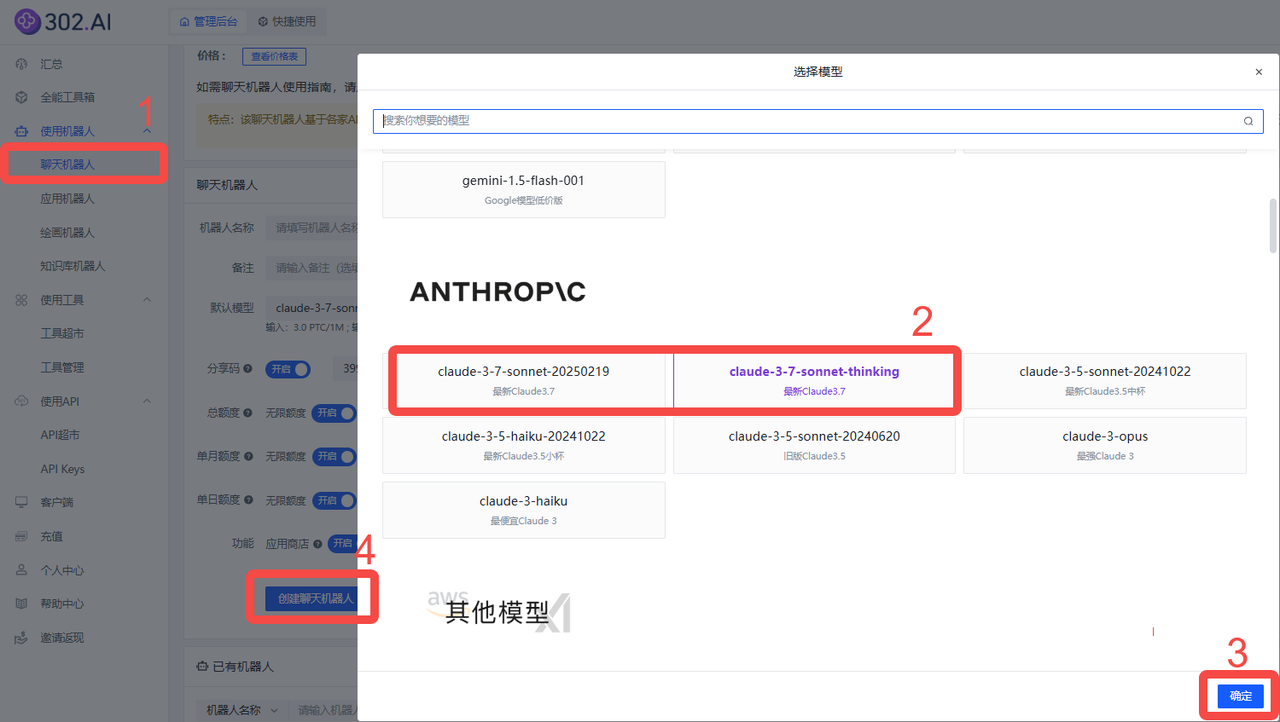Click the help icon beside 分享码
Image resolution: width=1280 pixels, height=722 pixels.
[x=248, y=369]
